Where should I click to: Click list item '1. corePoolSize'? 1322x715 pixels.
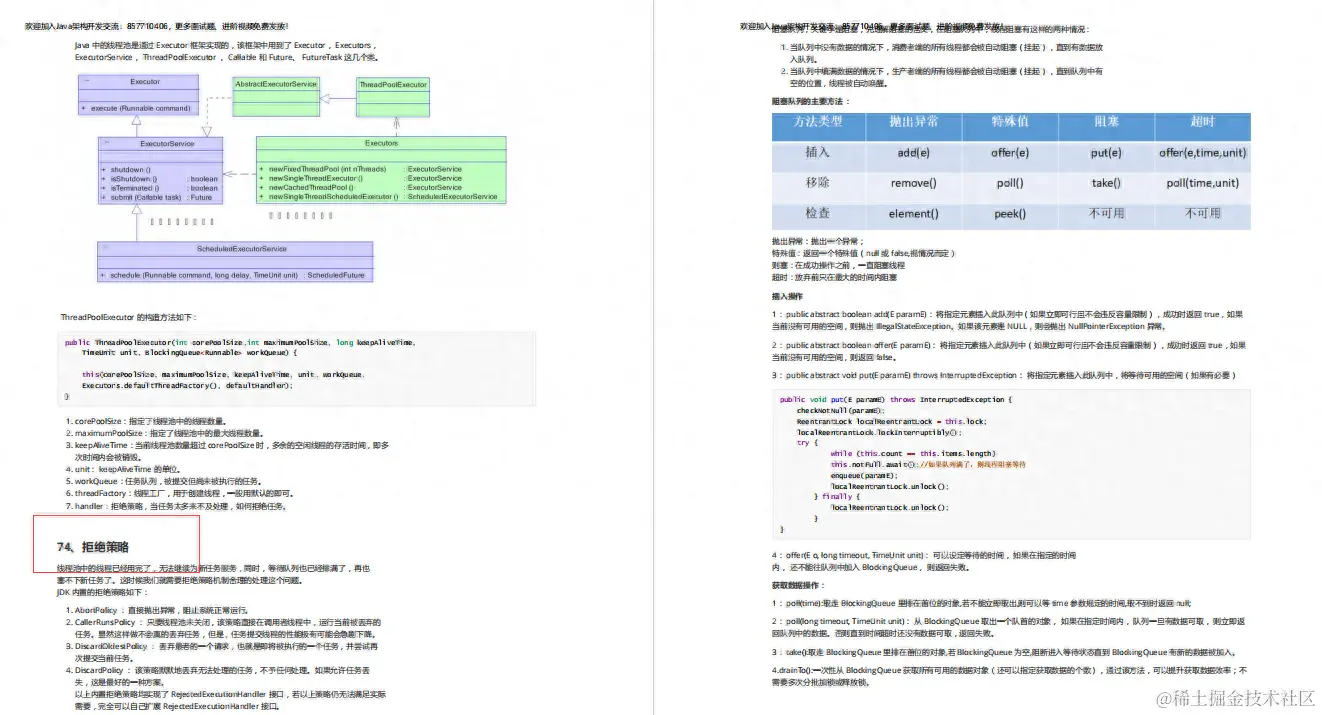pyautogui.click(x=147, y=421)
